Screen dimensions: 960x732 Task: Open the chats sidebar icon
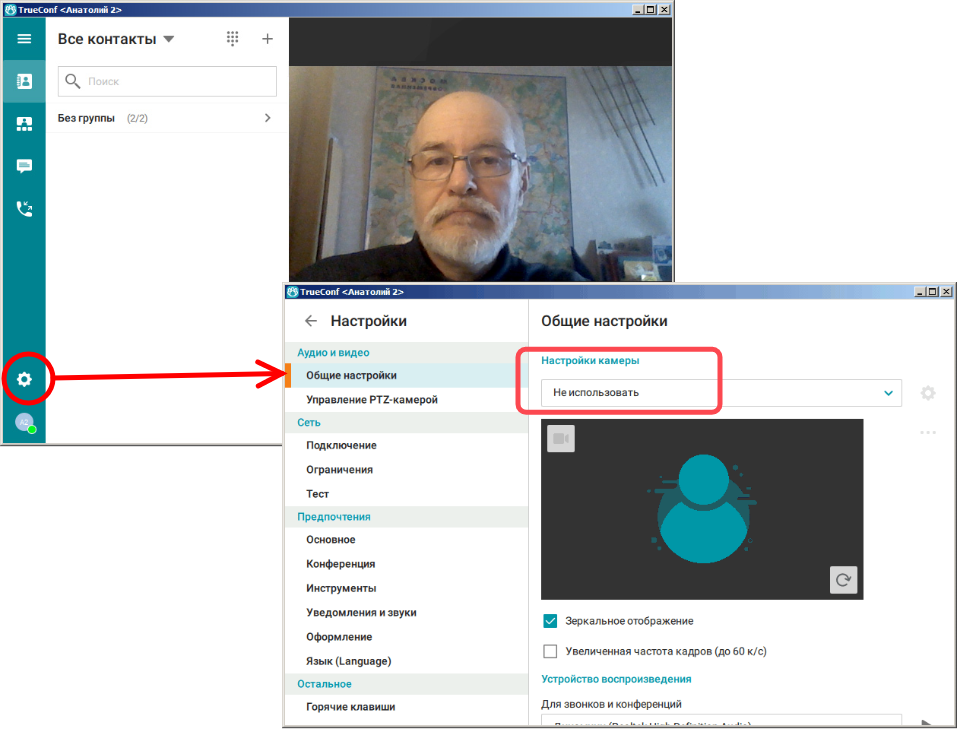point(24,167)
